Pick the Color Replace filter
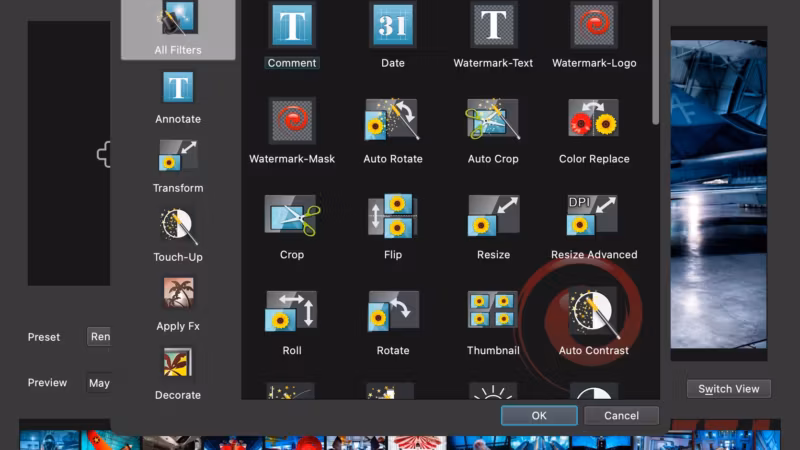 pos(594,131)
